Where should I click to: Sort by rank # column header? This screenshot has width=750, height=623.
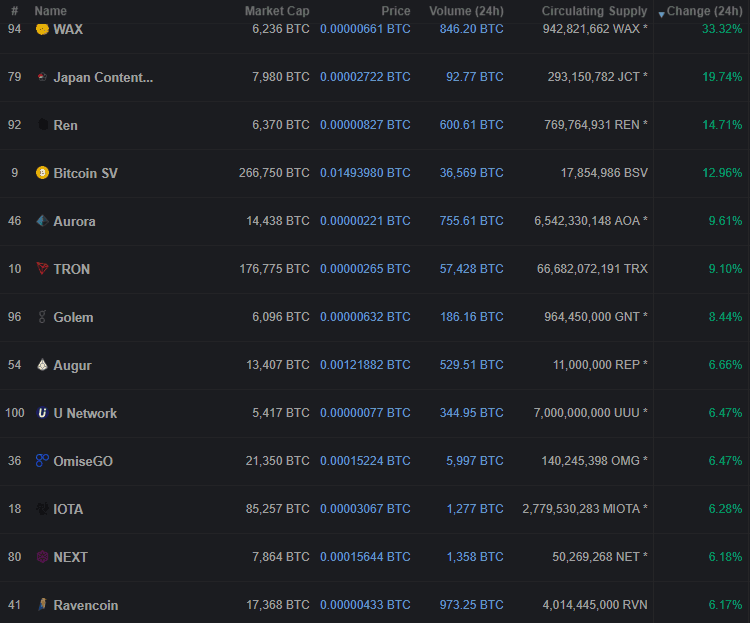click(x=14, y=11)
